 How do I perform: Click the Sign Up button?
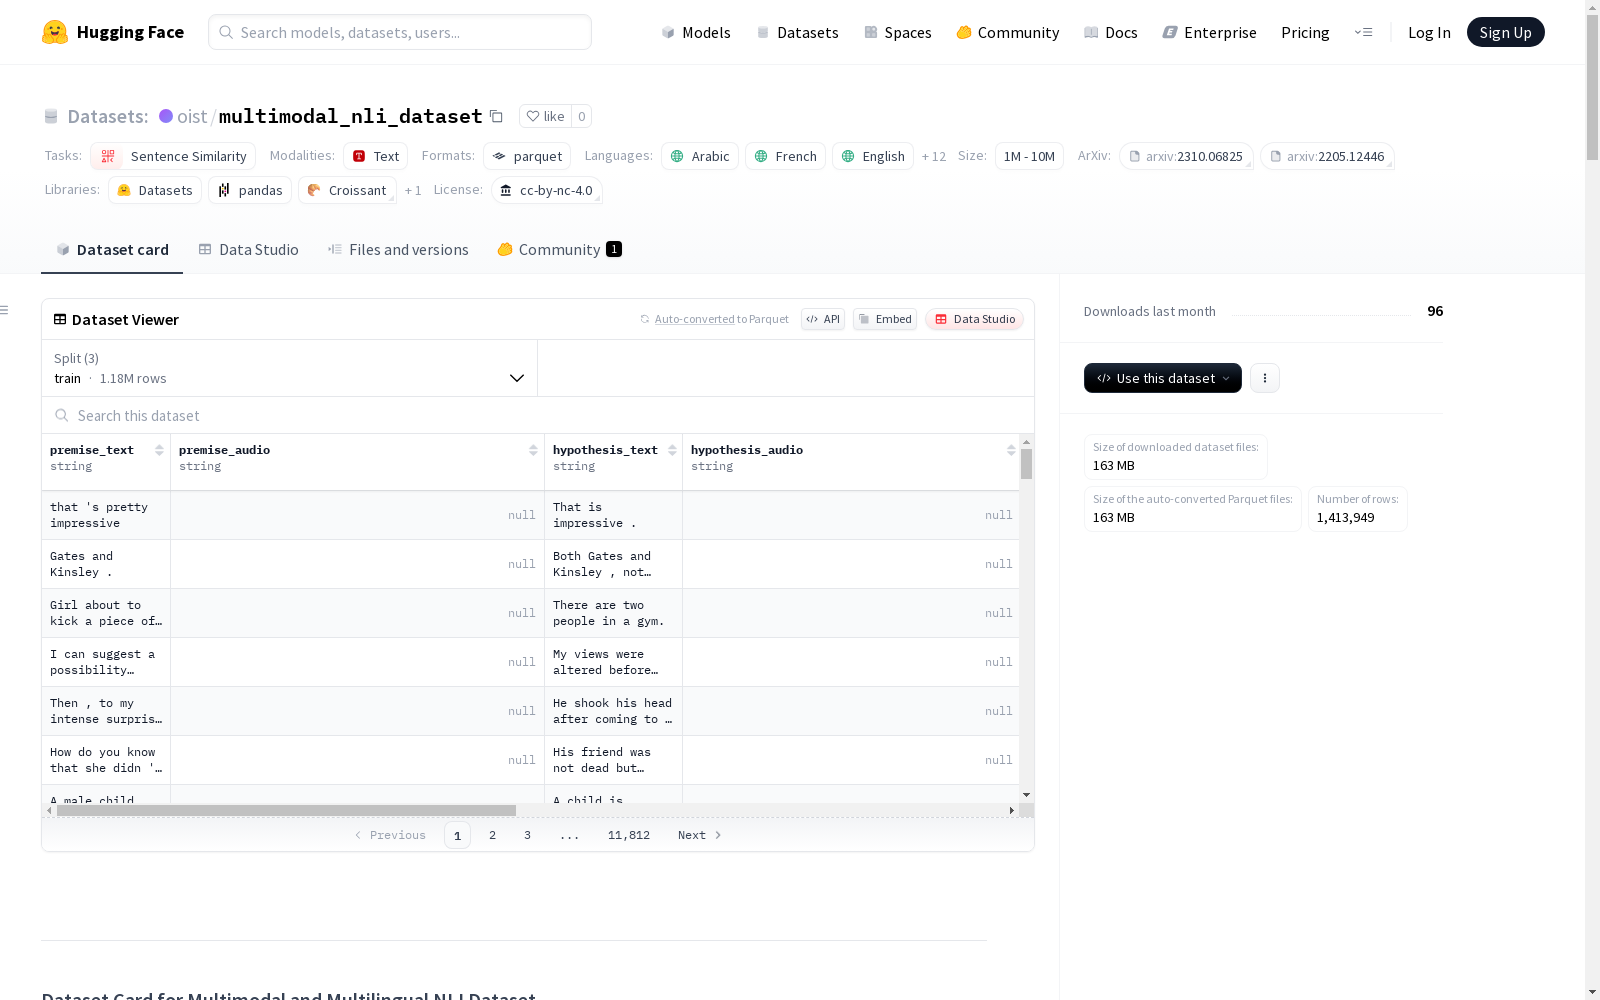pos(1505,32)
